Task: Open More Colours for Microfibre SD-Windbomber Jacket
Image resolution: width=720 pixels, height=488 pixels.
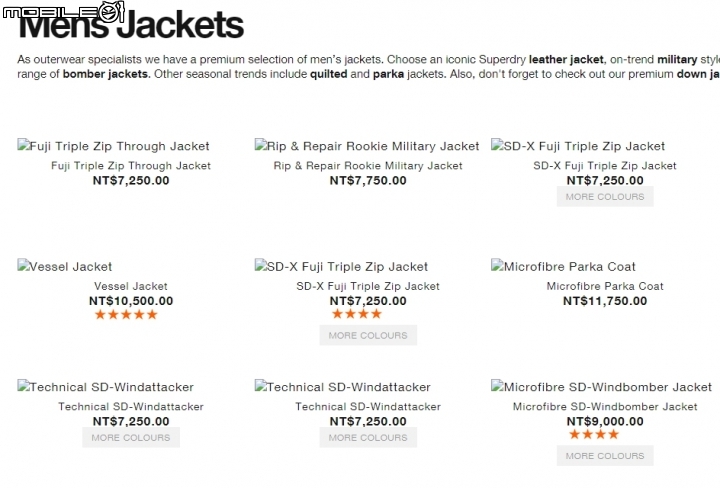Action: coord(605,456)
